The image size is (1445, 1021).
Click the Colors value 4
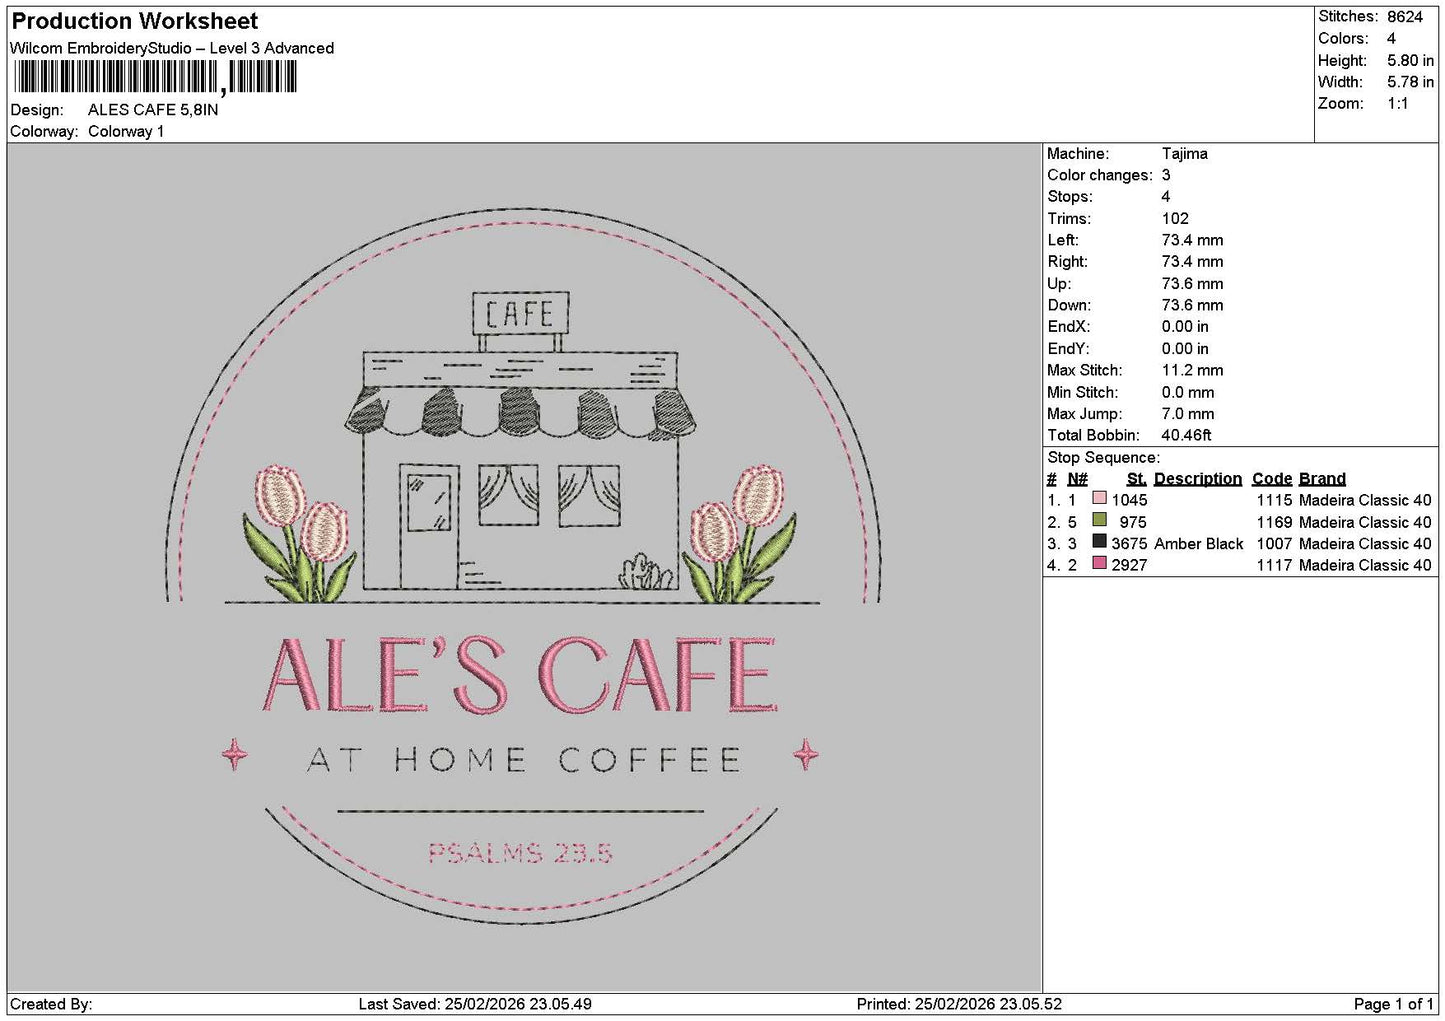point(1391,38)
